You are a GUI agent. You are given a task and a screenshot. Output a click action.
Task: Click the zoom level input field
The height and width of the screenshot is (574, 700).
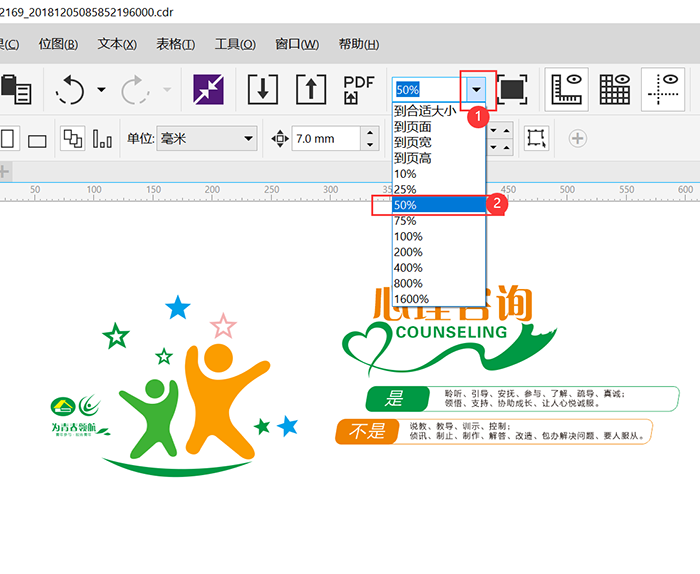(429, 90)
